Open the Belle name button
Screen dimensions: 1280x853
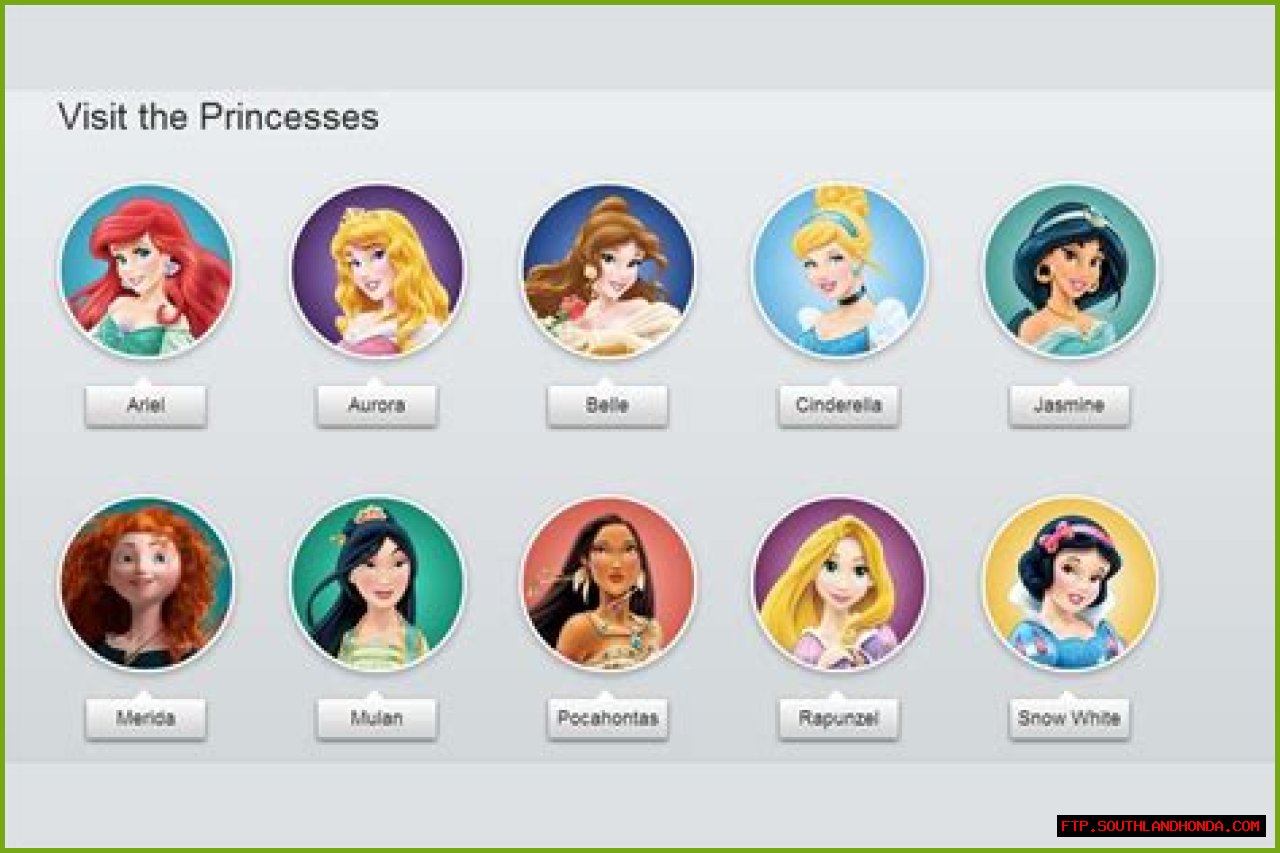point(607,406)
